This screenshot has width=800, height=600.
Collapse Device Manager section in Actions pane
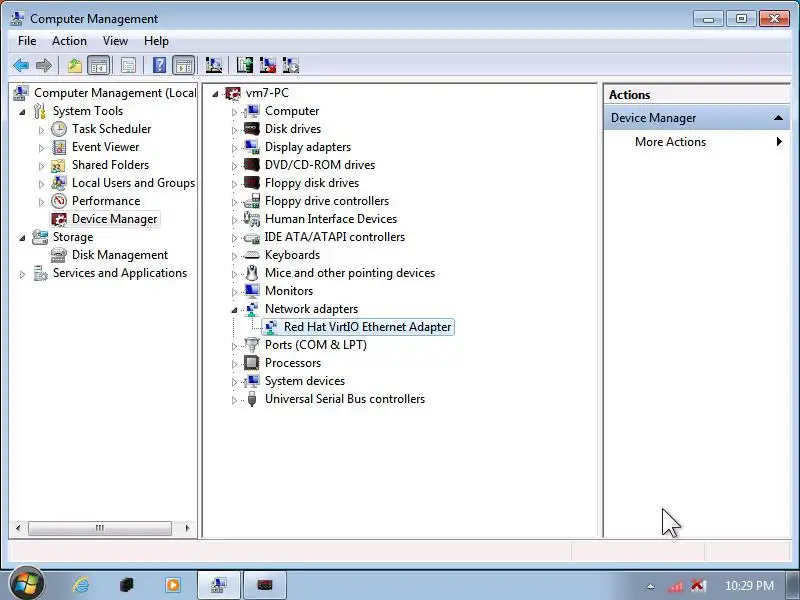[x=778, y=118]
